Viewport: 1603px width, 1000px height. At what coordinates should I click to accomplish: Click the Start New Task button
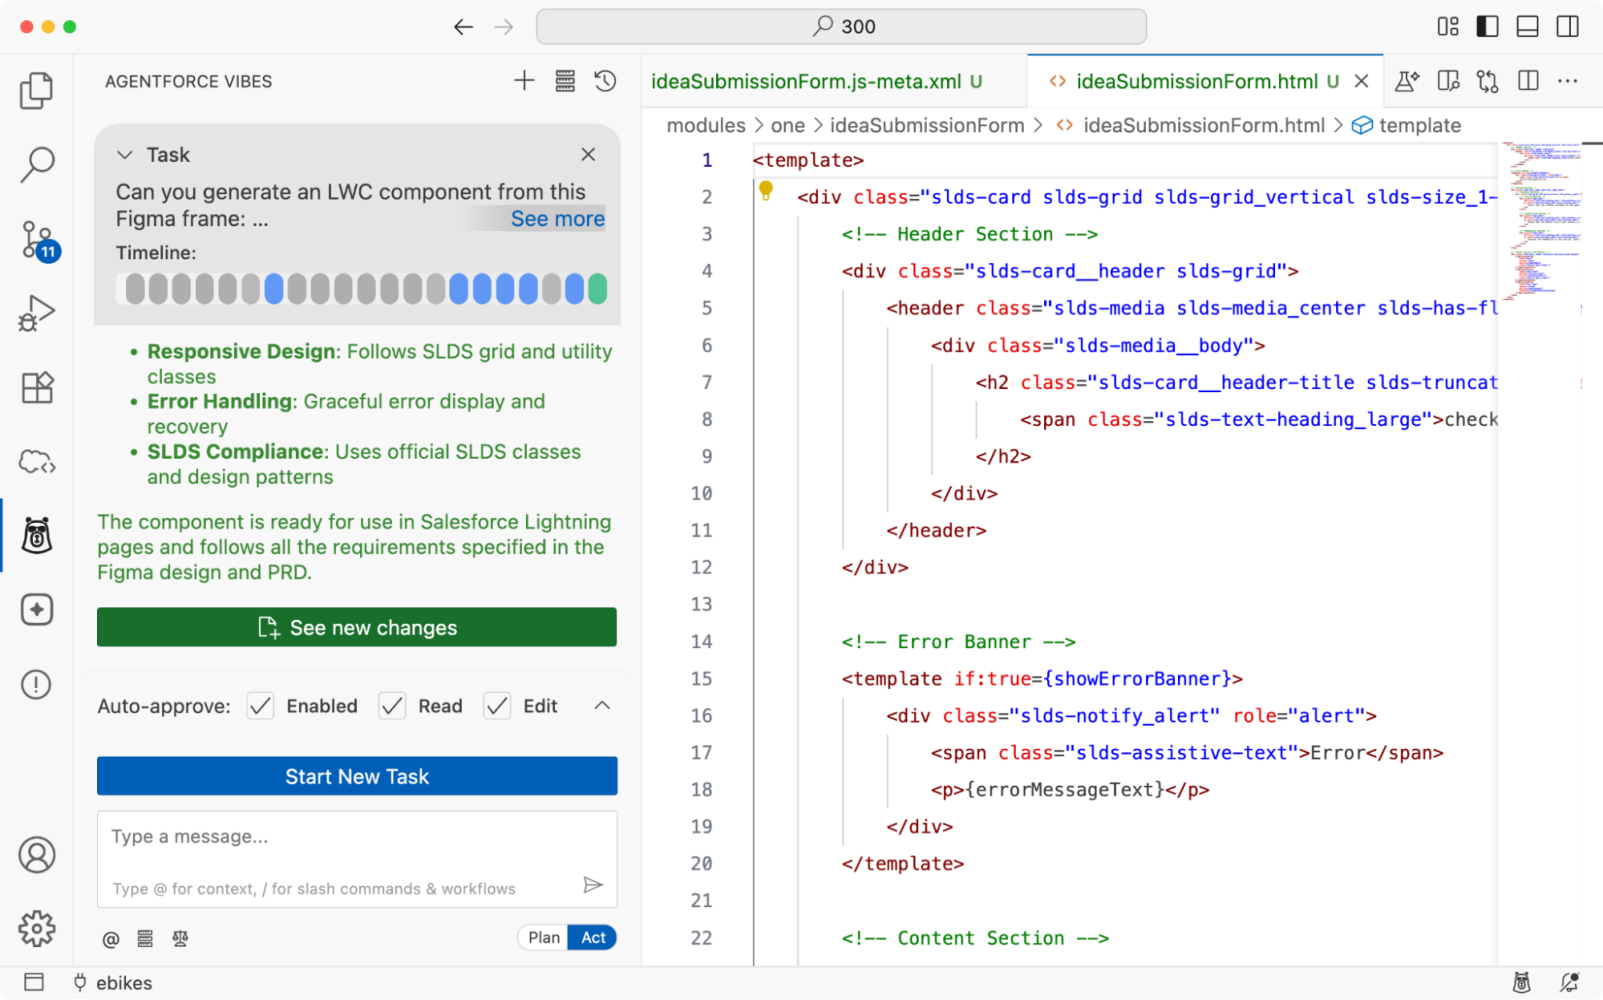tap(357, 776)
